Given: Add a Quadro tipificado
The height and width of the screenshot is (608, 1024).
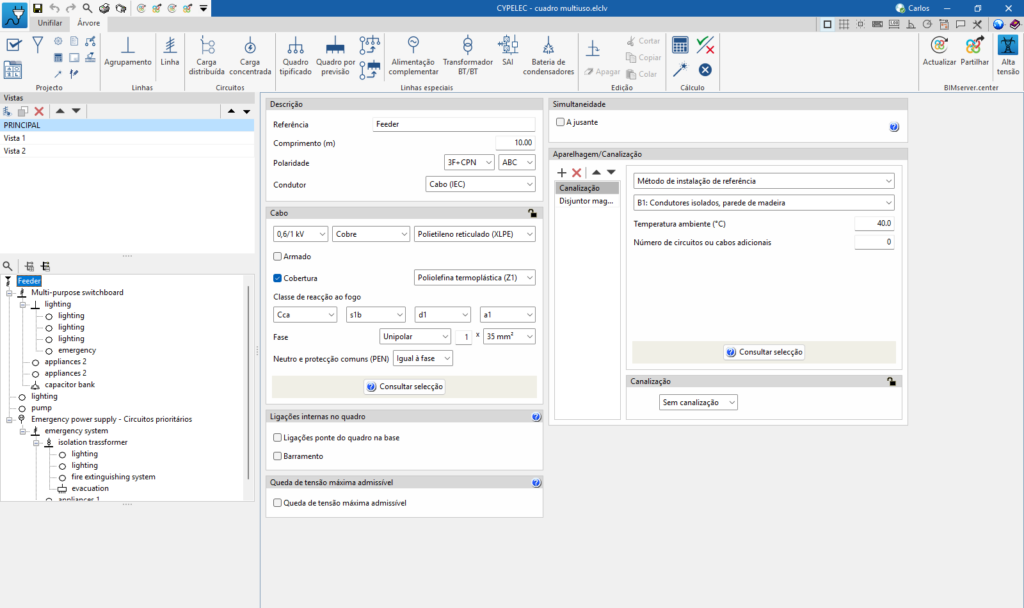Looking at the screenshot, I should (296, 55).
